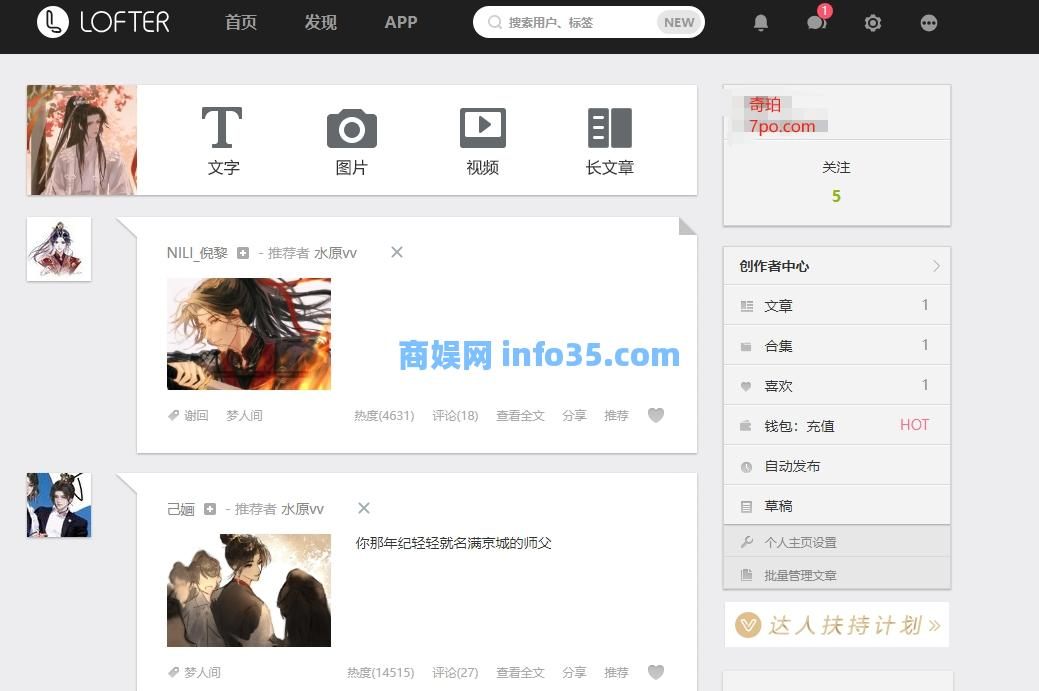Click the 达人扶持计划 banner
Screen dimensions: 1039x691
click(837, 624)
